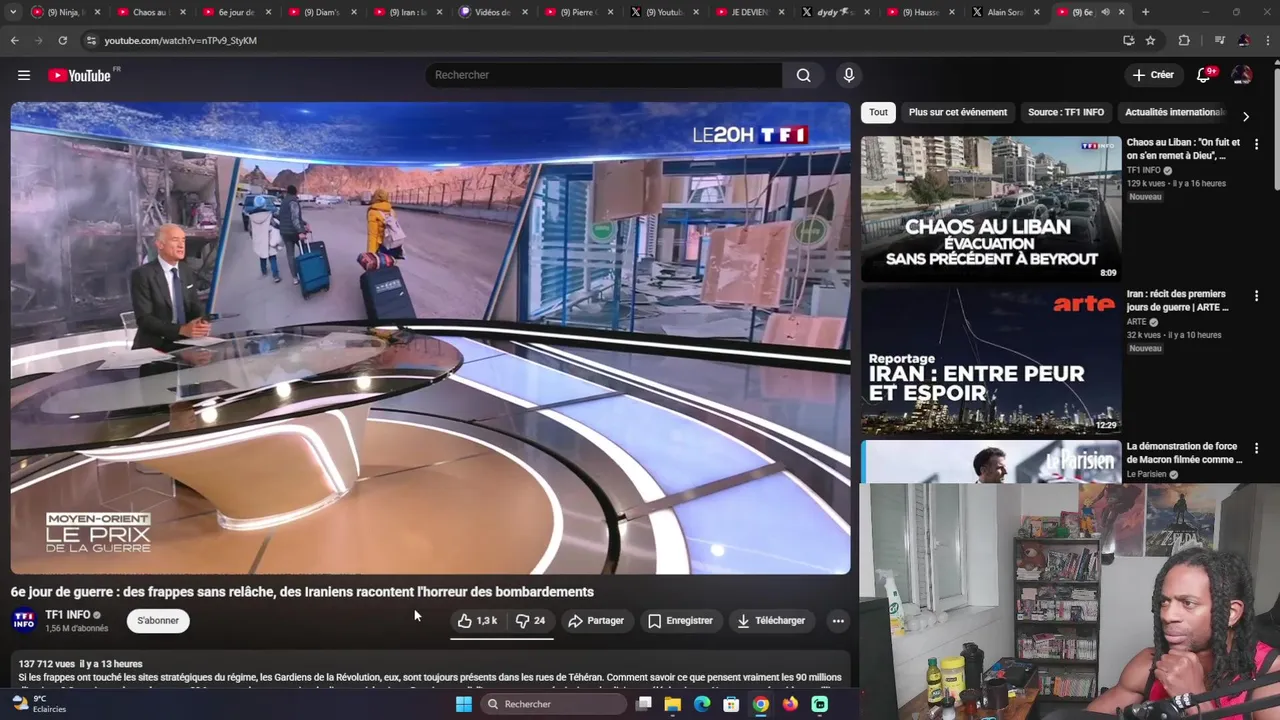
Task: Click the Créer button
Action: [1153, 75]
